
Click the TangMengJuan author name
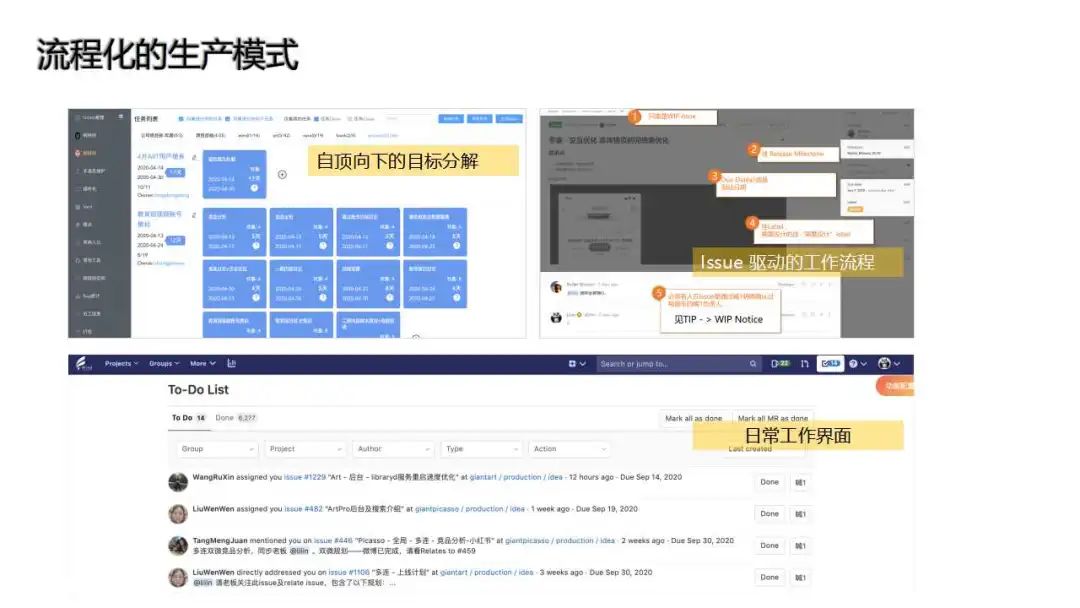coord(220,541)
